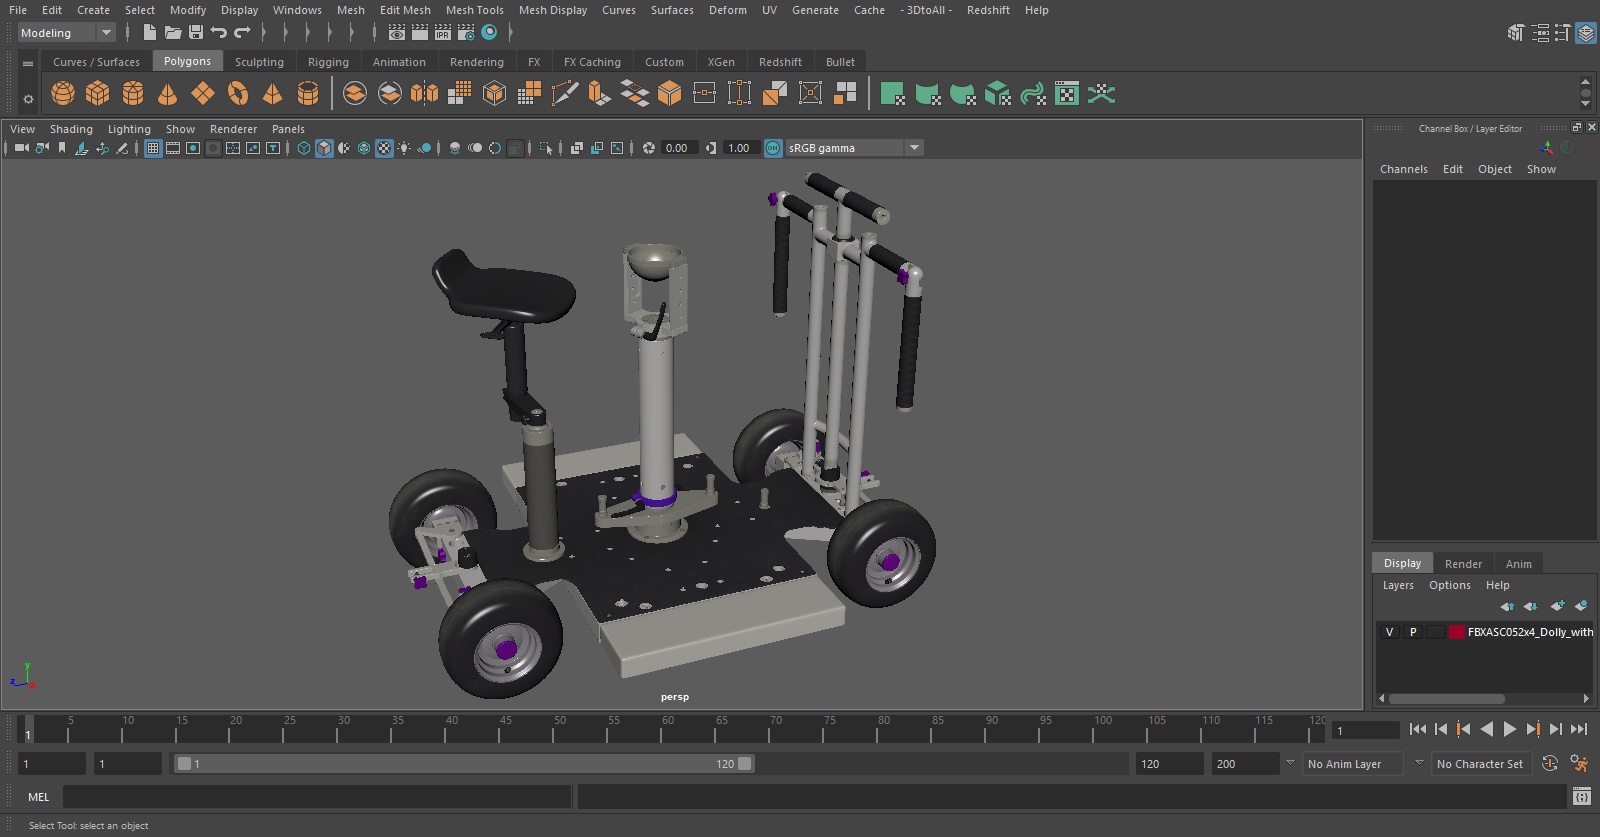The image size is (1600, 837).
Task: Click the Mirror geometry shelf icon
Action: pos(424,94)
